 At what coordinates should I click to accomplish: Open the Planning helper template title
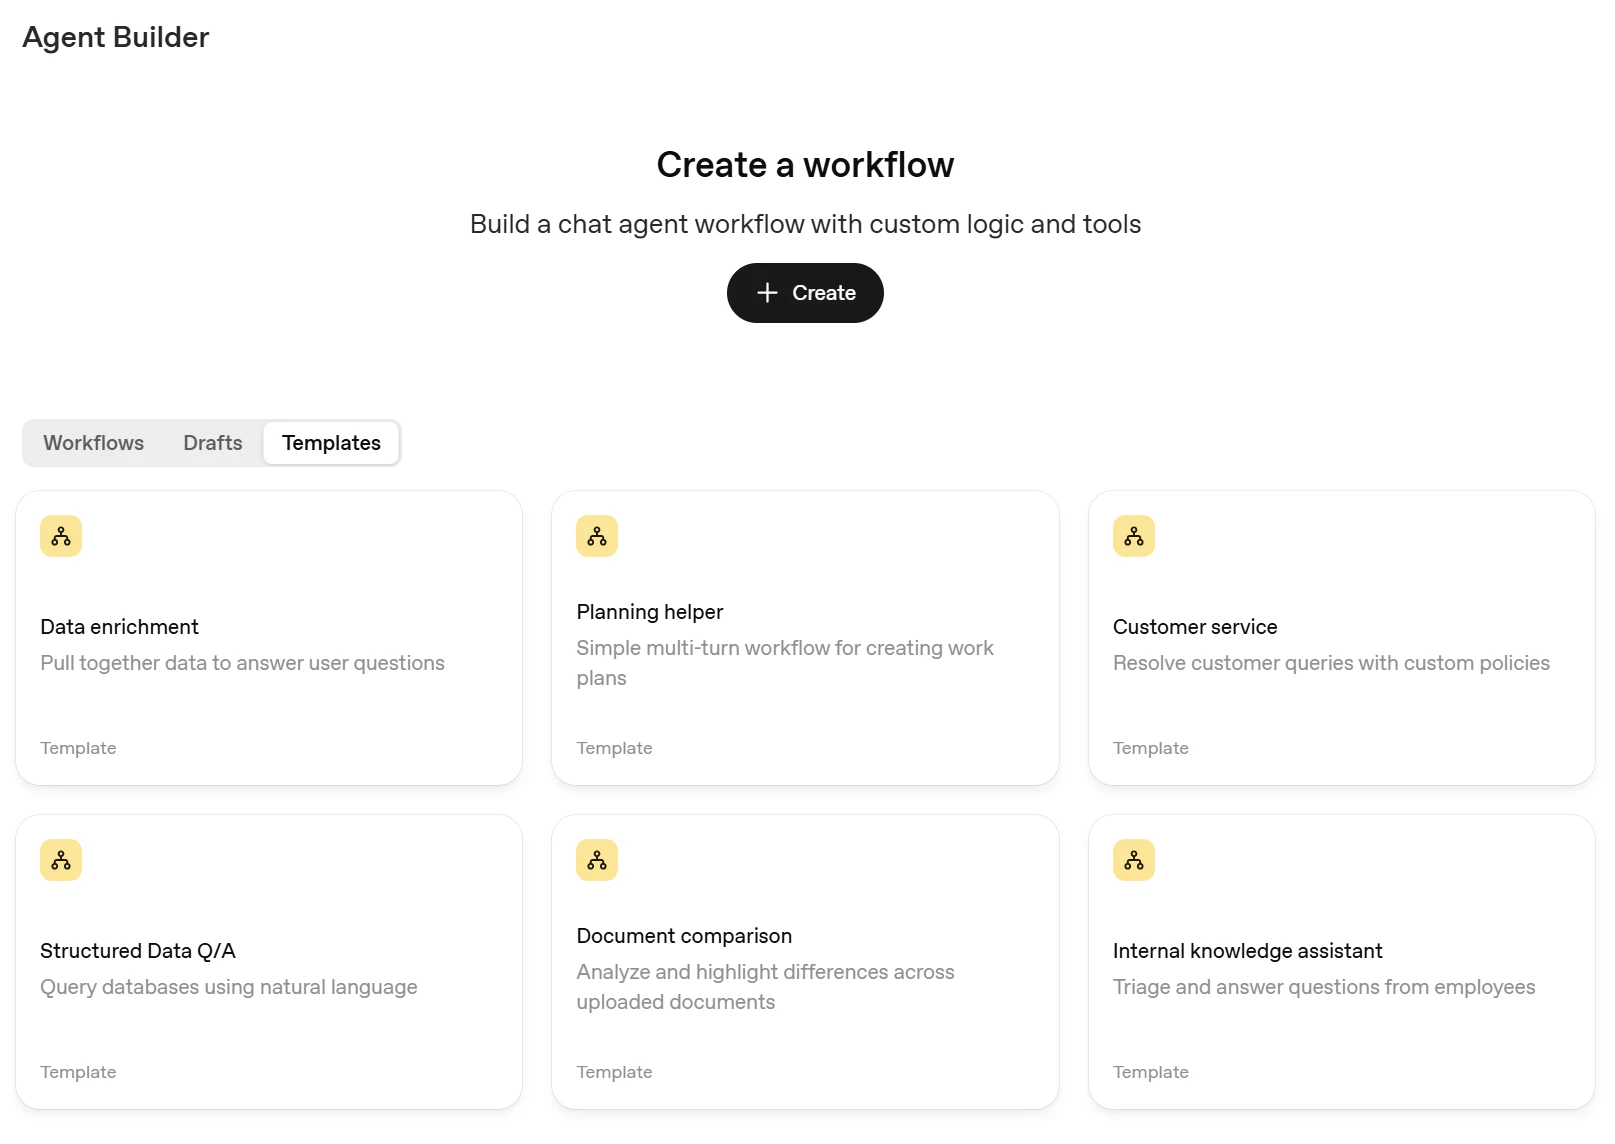click(x=650, y=612)
